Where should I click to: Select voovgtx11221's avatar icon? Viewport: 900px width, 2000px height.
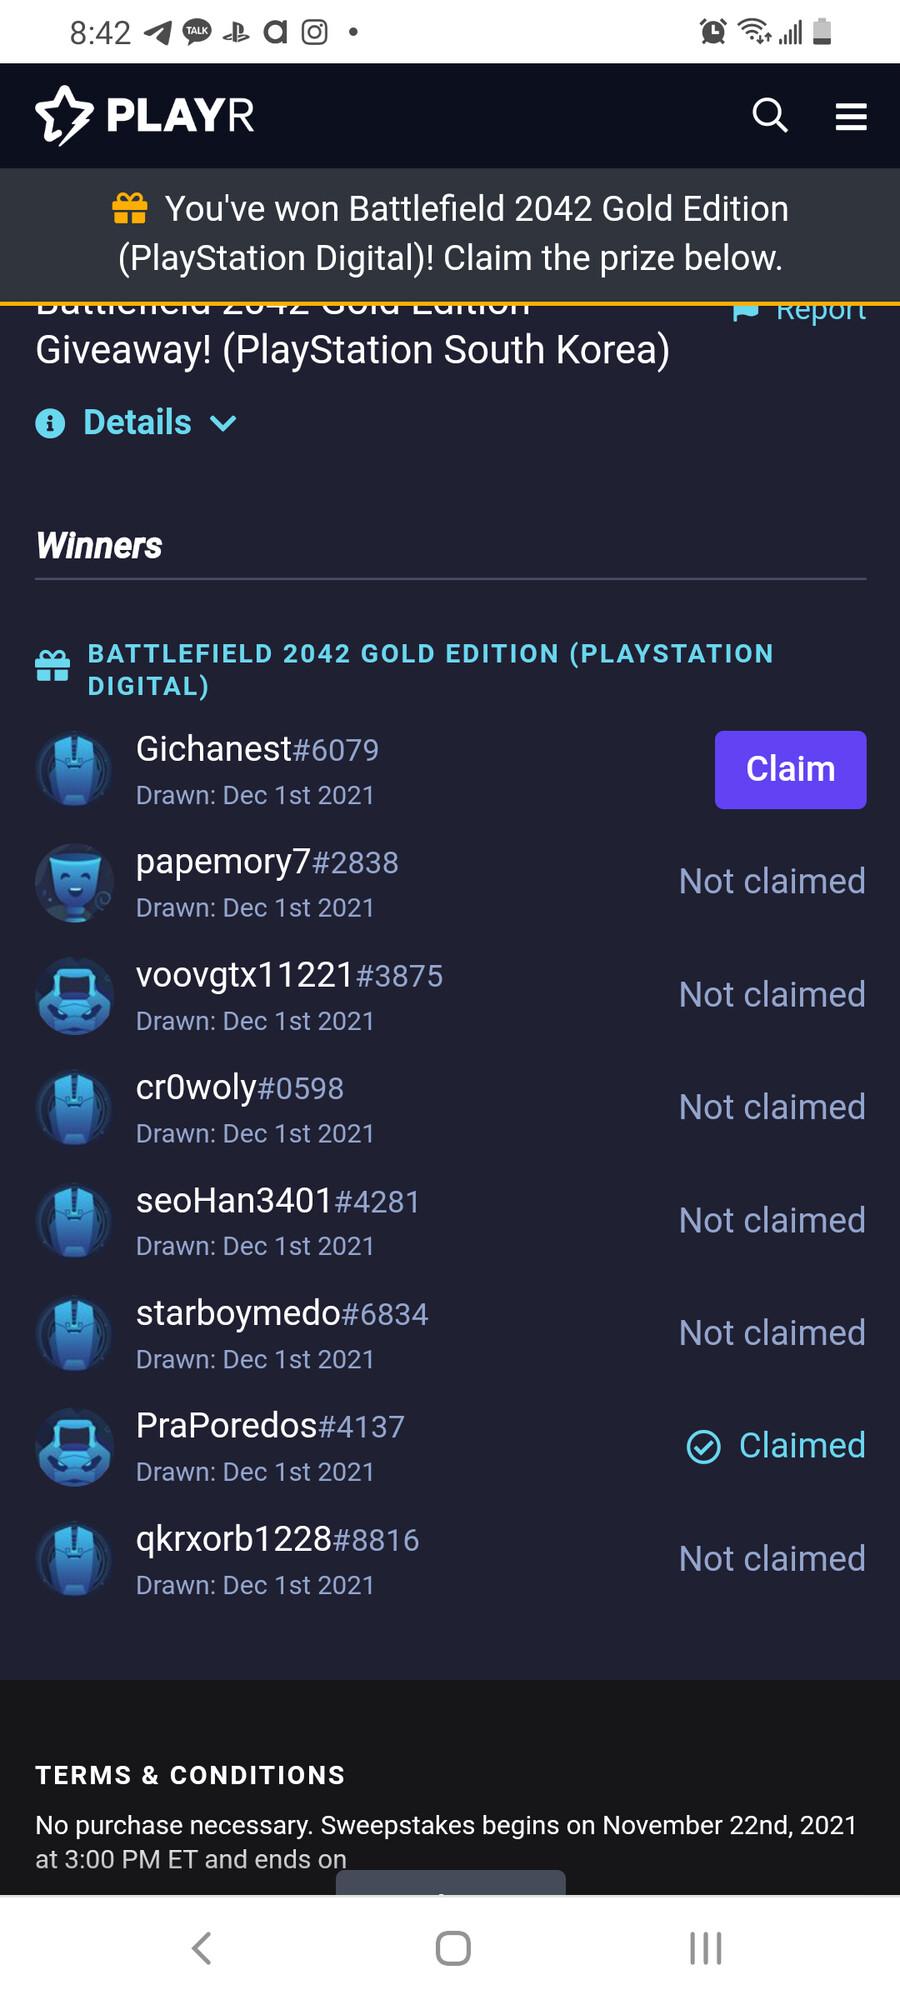tap(74, 996)
